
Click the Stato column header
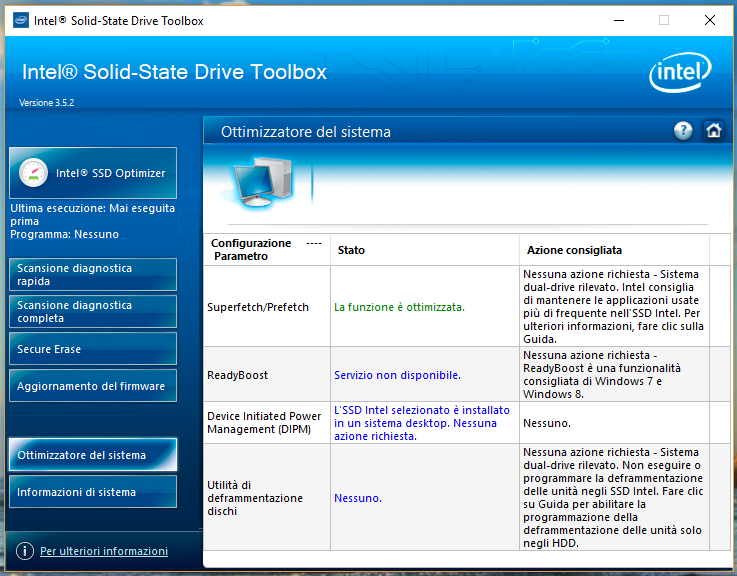click(351, 250)
